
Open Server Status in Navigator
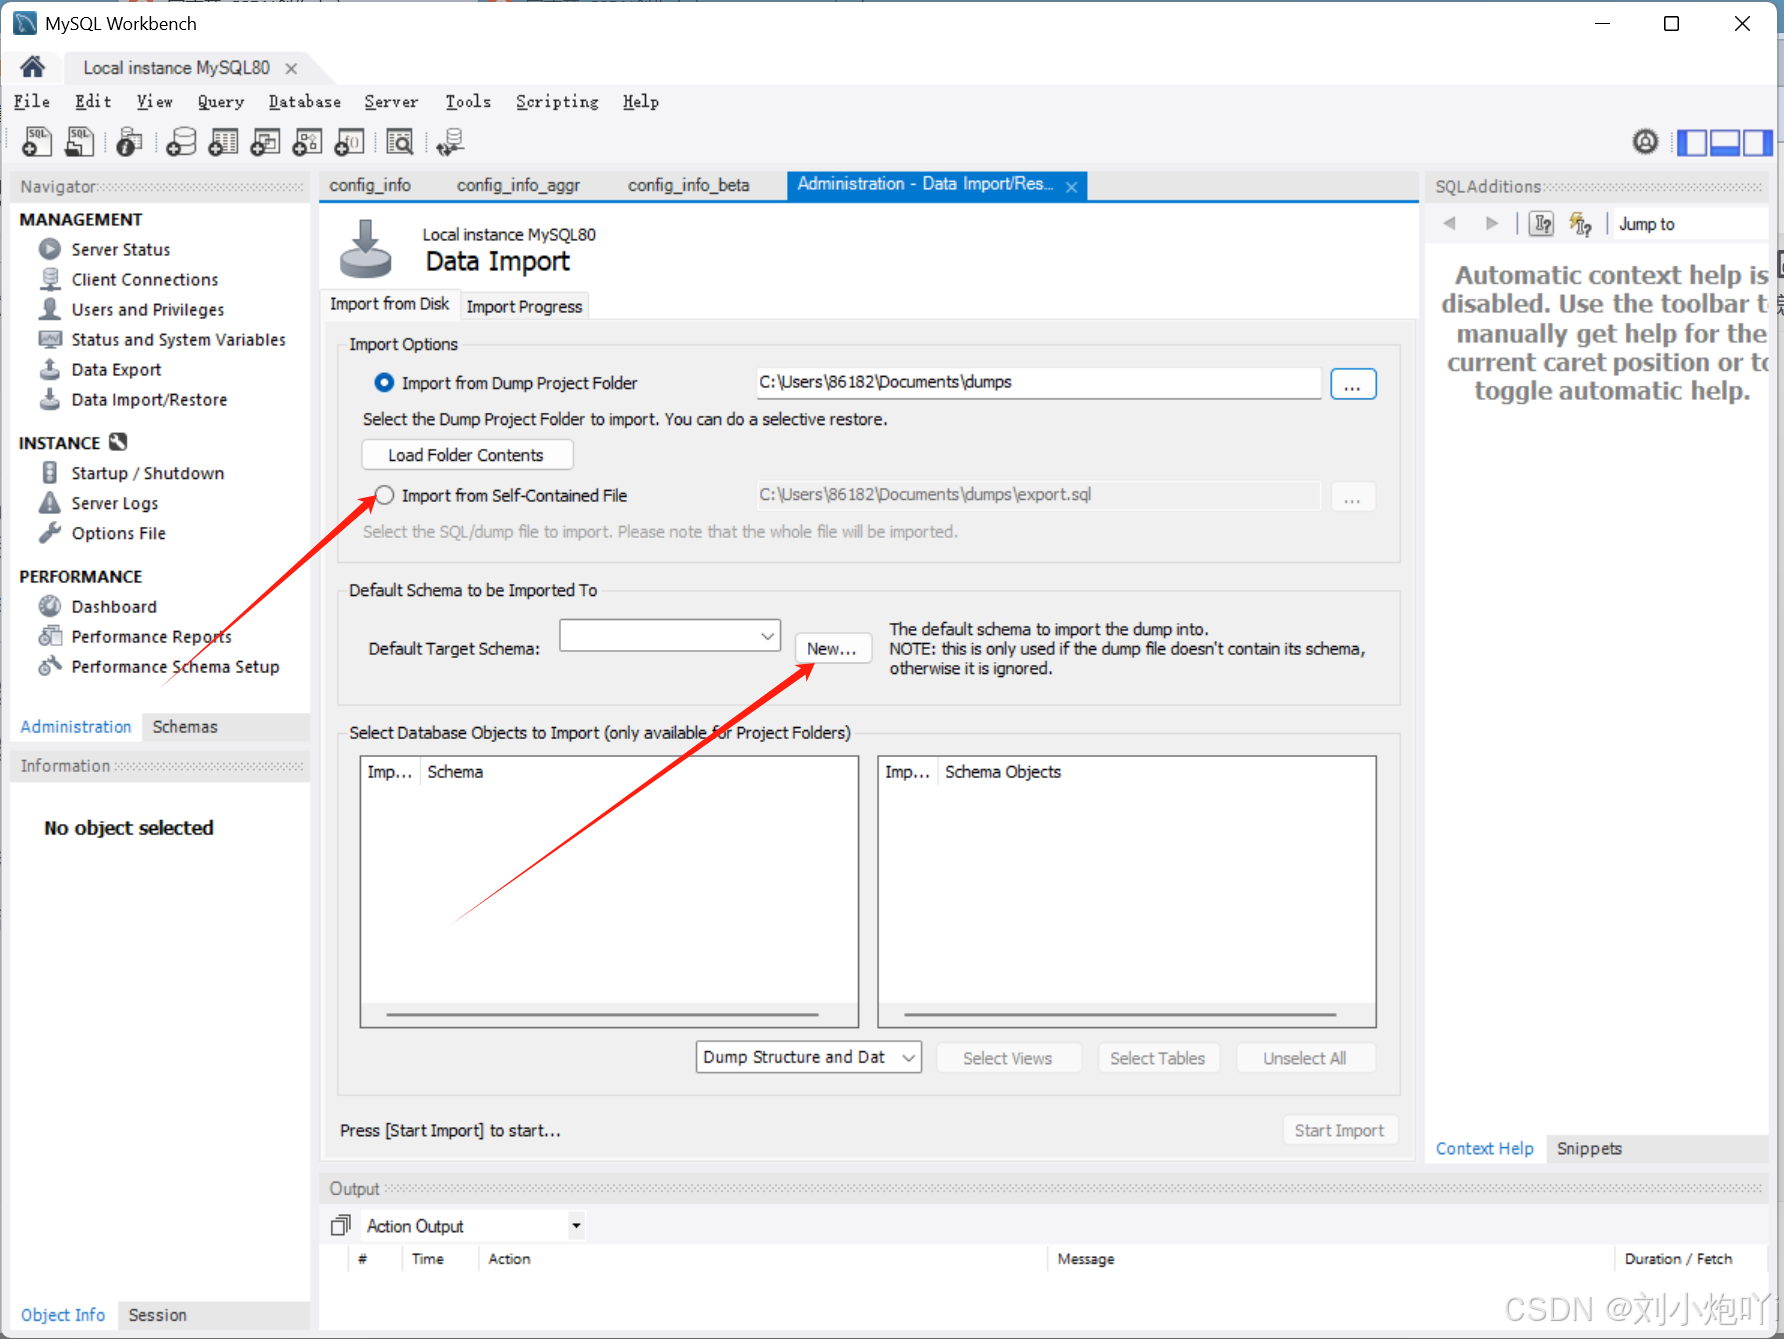pyautogui.click(x=120, y=249)
